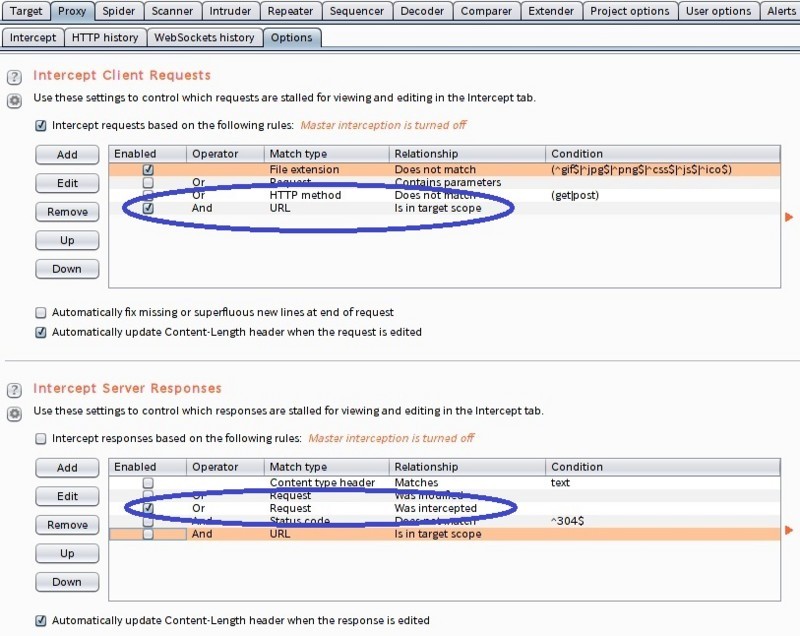
Task: Open the Repeater tab
Action: click(290, 11)
